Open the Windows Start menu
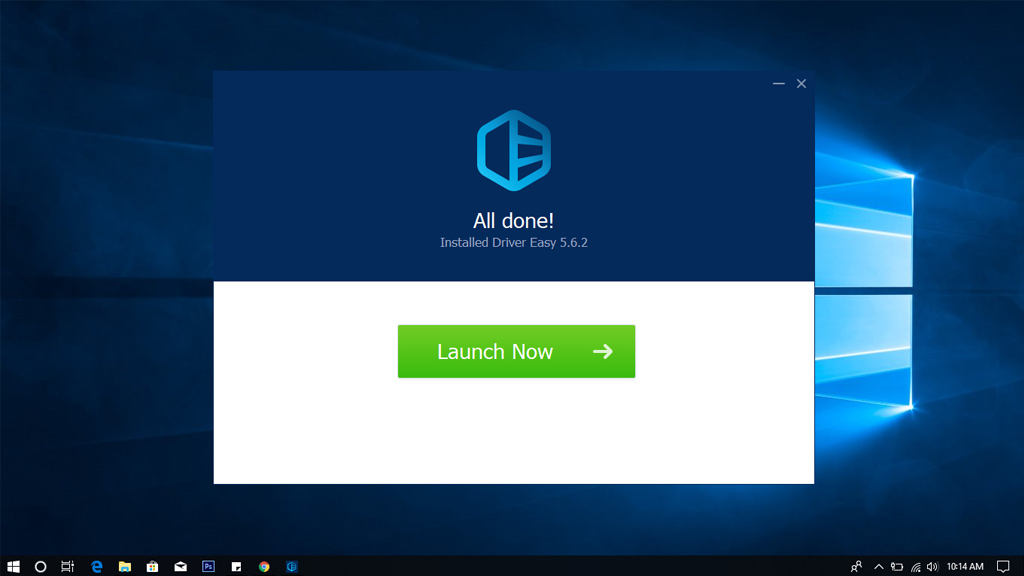 13,566
